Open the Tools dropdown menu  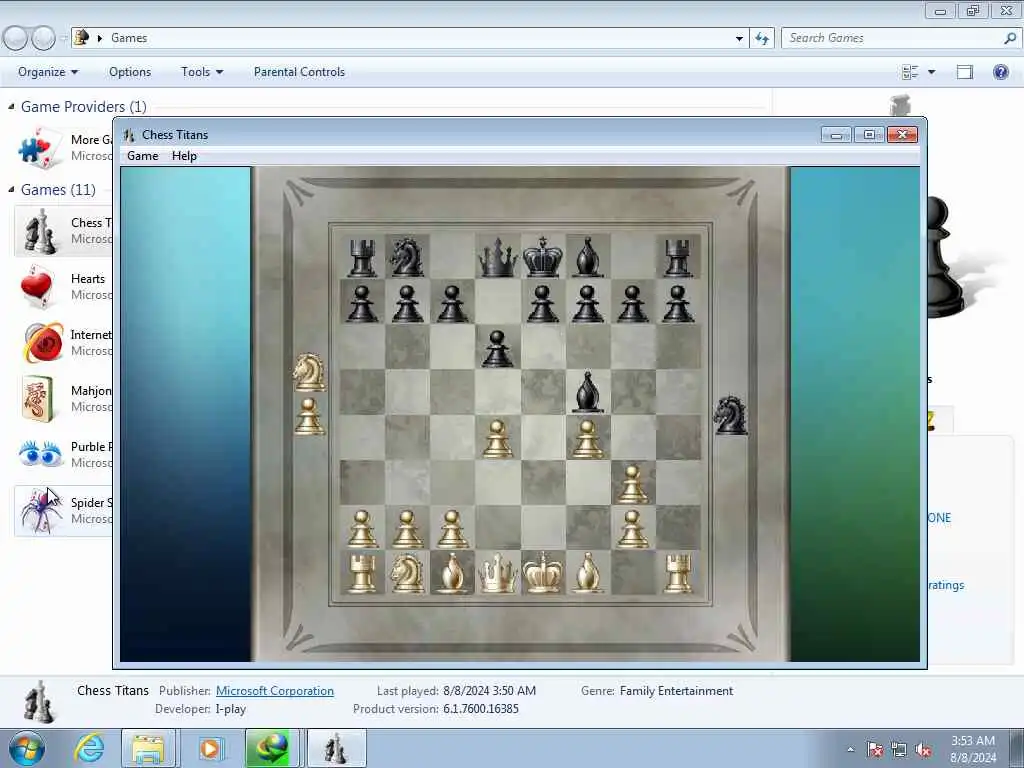pyautogui.click(x=202, y=72)
